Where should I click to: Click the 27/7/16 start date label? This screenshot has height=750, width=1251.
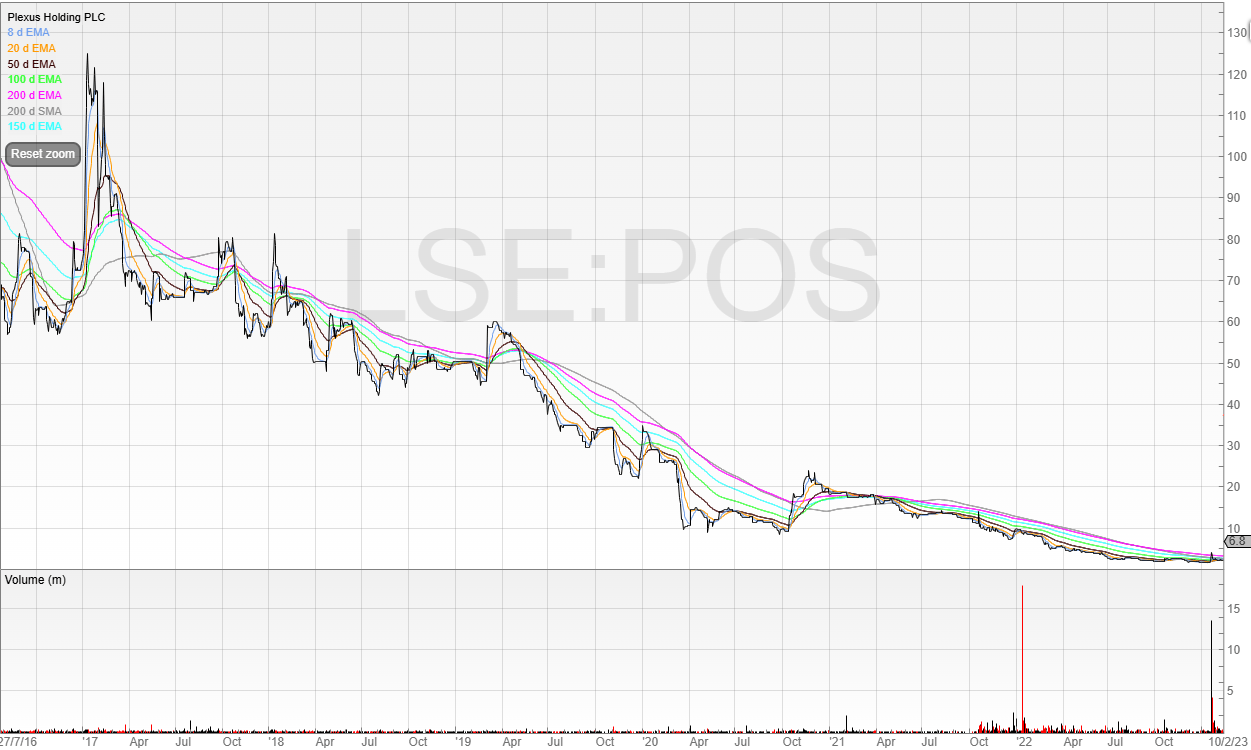[x=19, y=742]
